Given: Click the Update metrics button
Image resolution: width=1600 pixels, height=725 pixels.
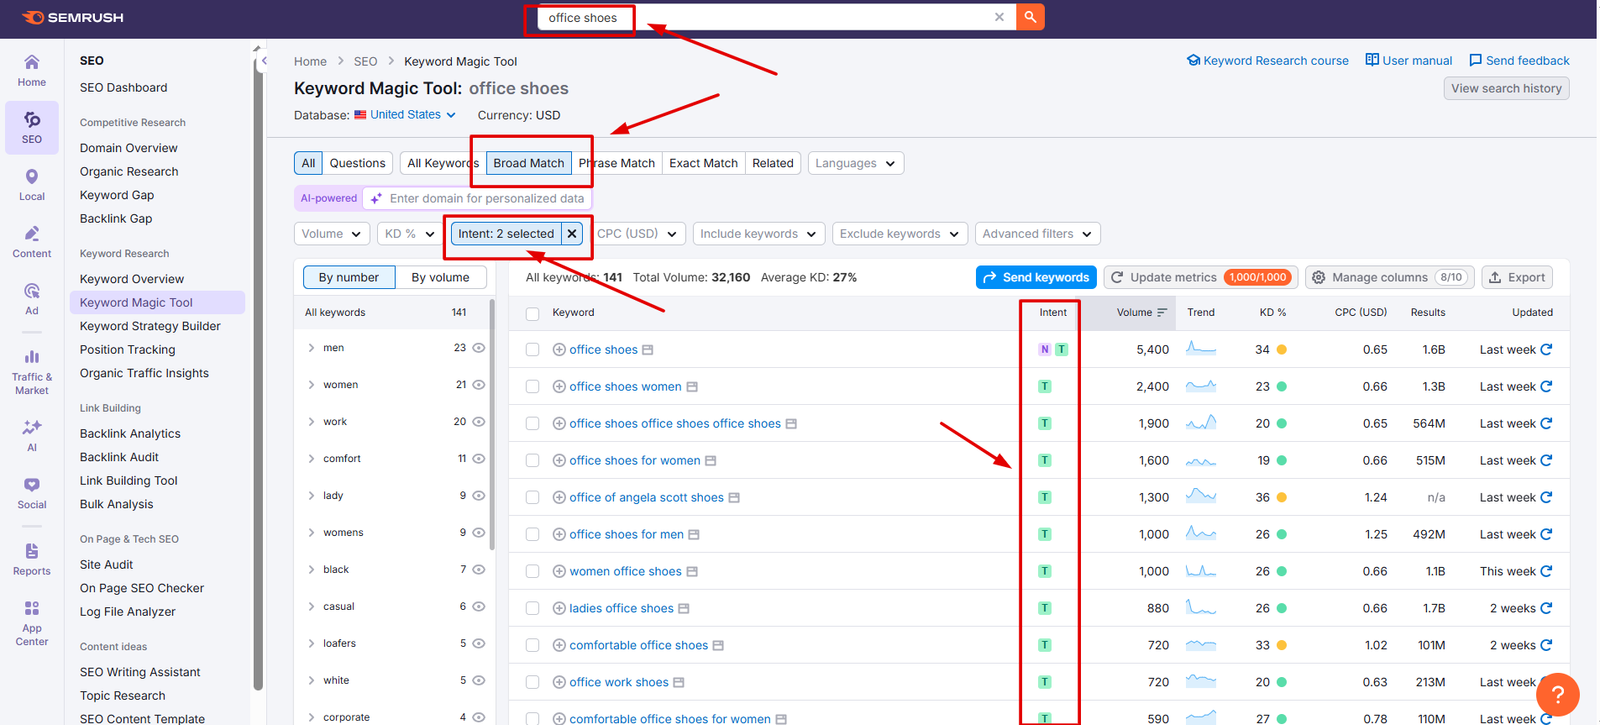Looking at the screenshot, I should [x=1200, y=277].
